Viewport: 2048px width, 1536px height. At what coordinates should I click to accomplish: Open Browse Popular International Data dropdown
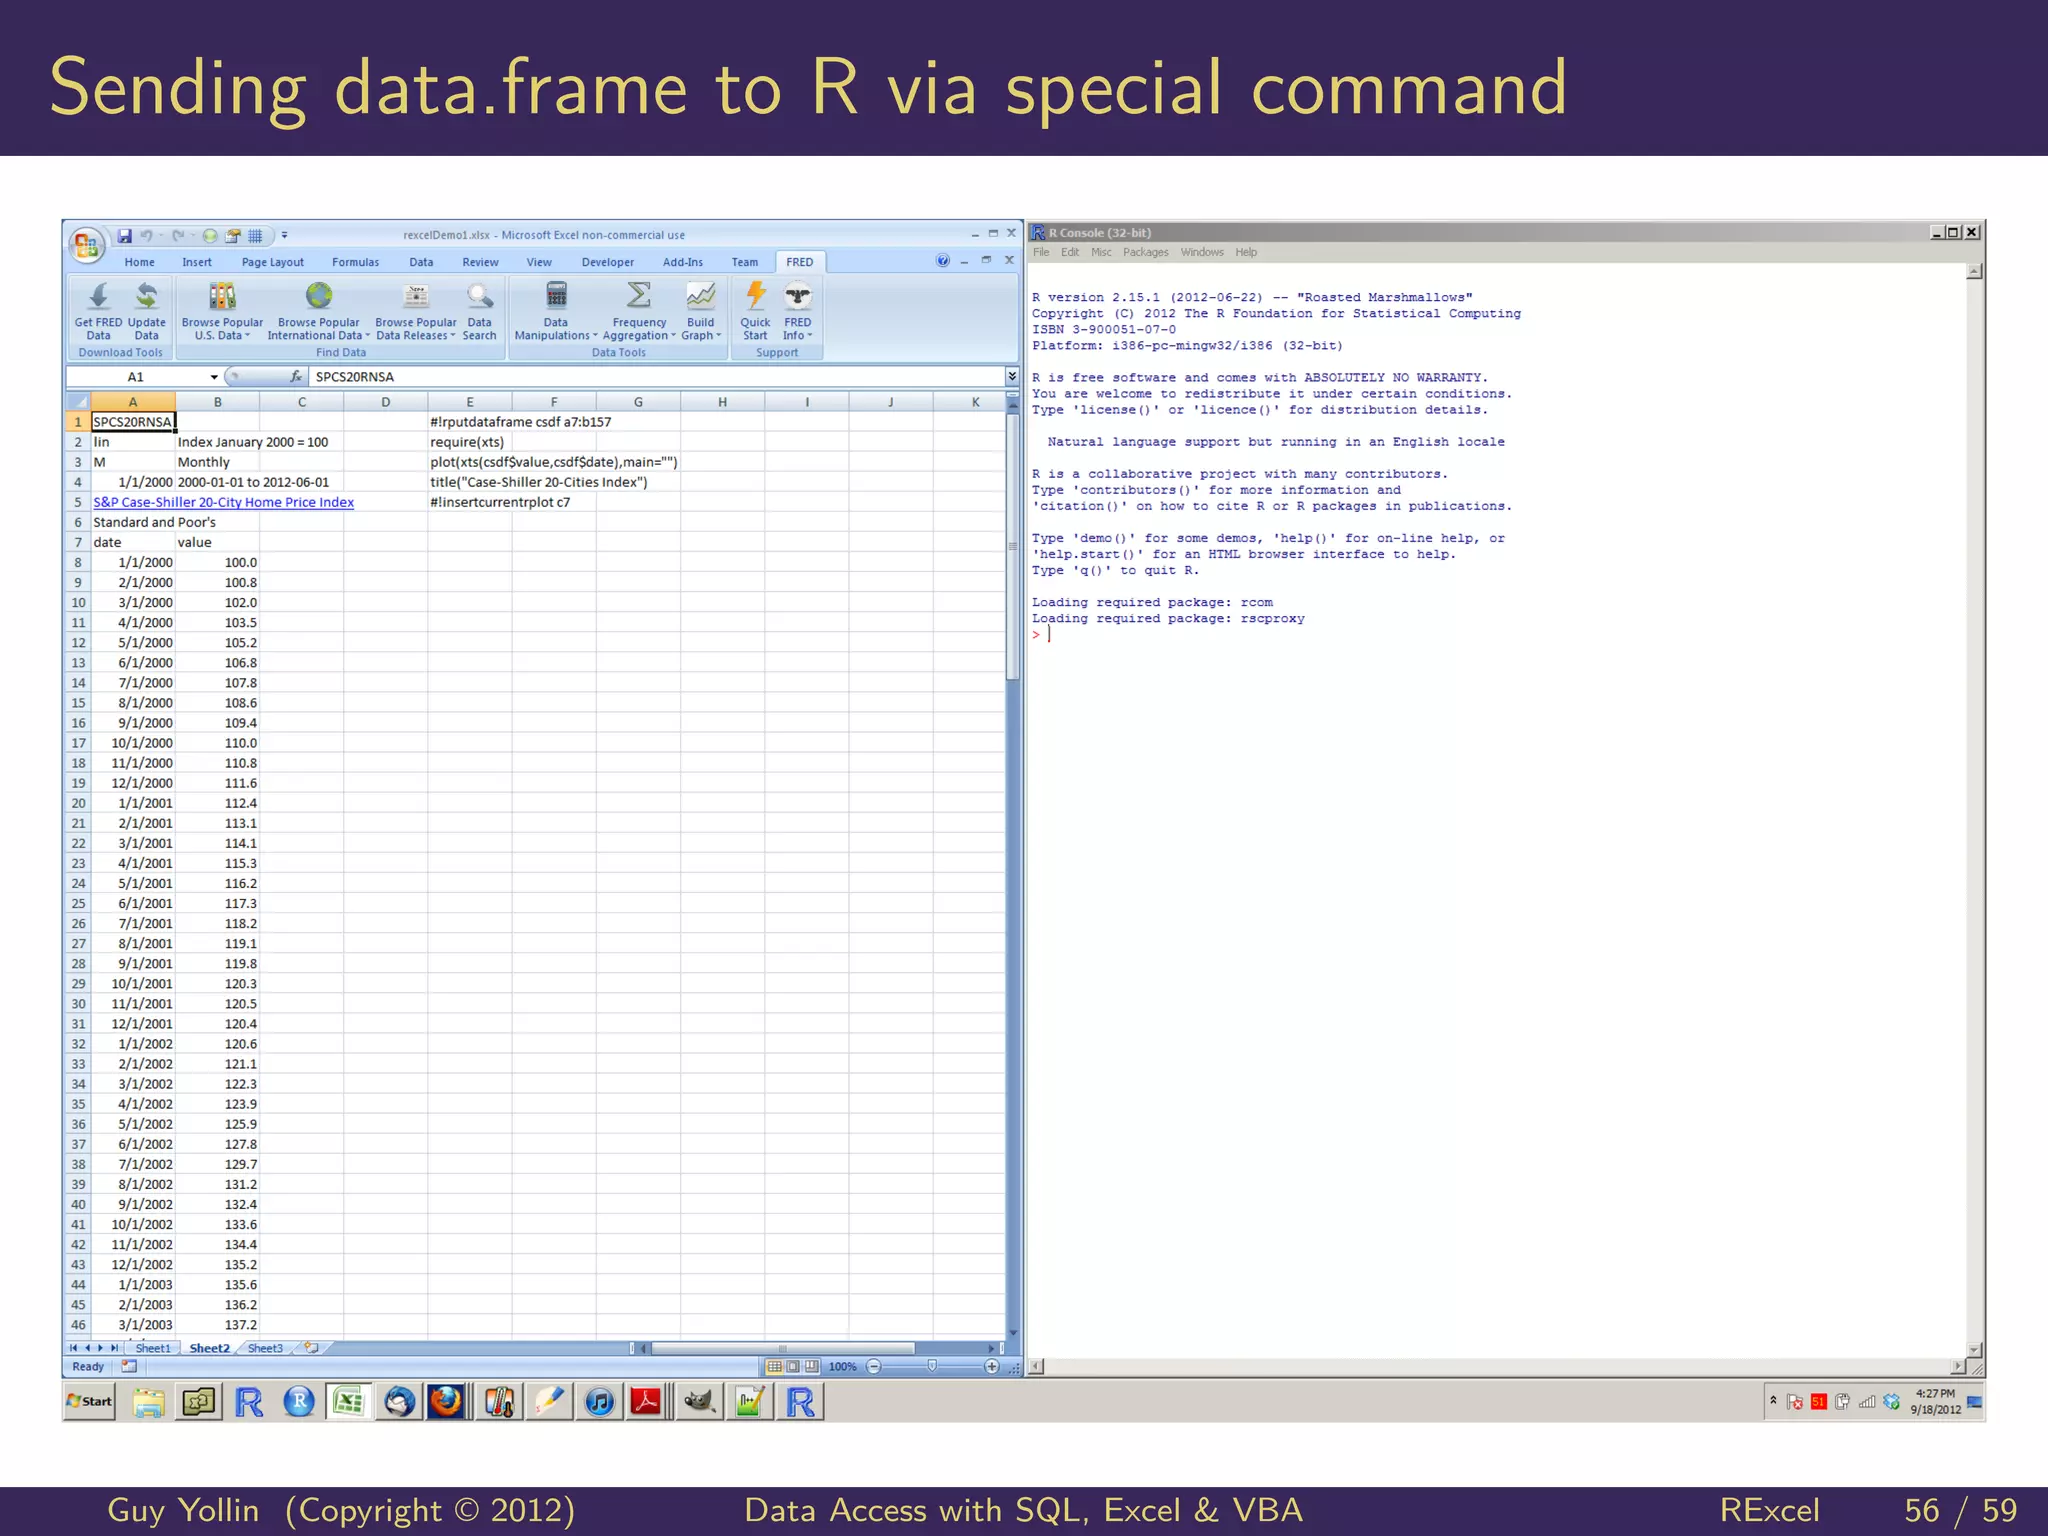pos(318,312)
